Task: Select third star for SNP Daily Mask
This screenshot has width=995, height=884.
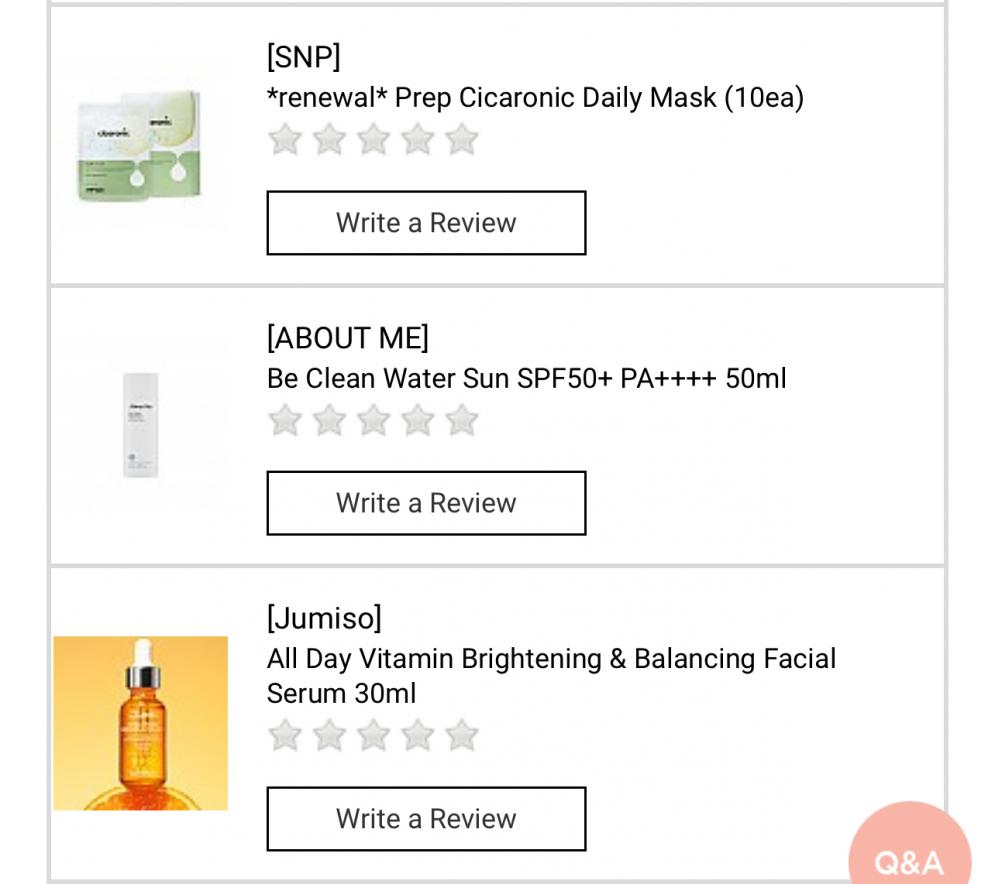Action: click(373, 140)
